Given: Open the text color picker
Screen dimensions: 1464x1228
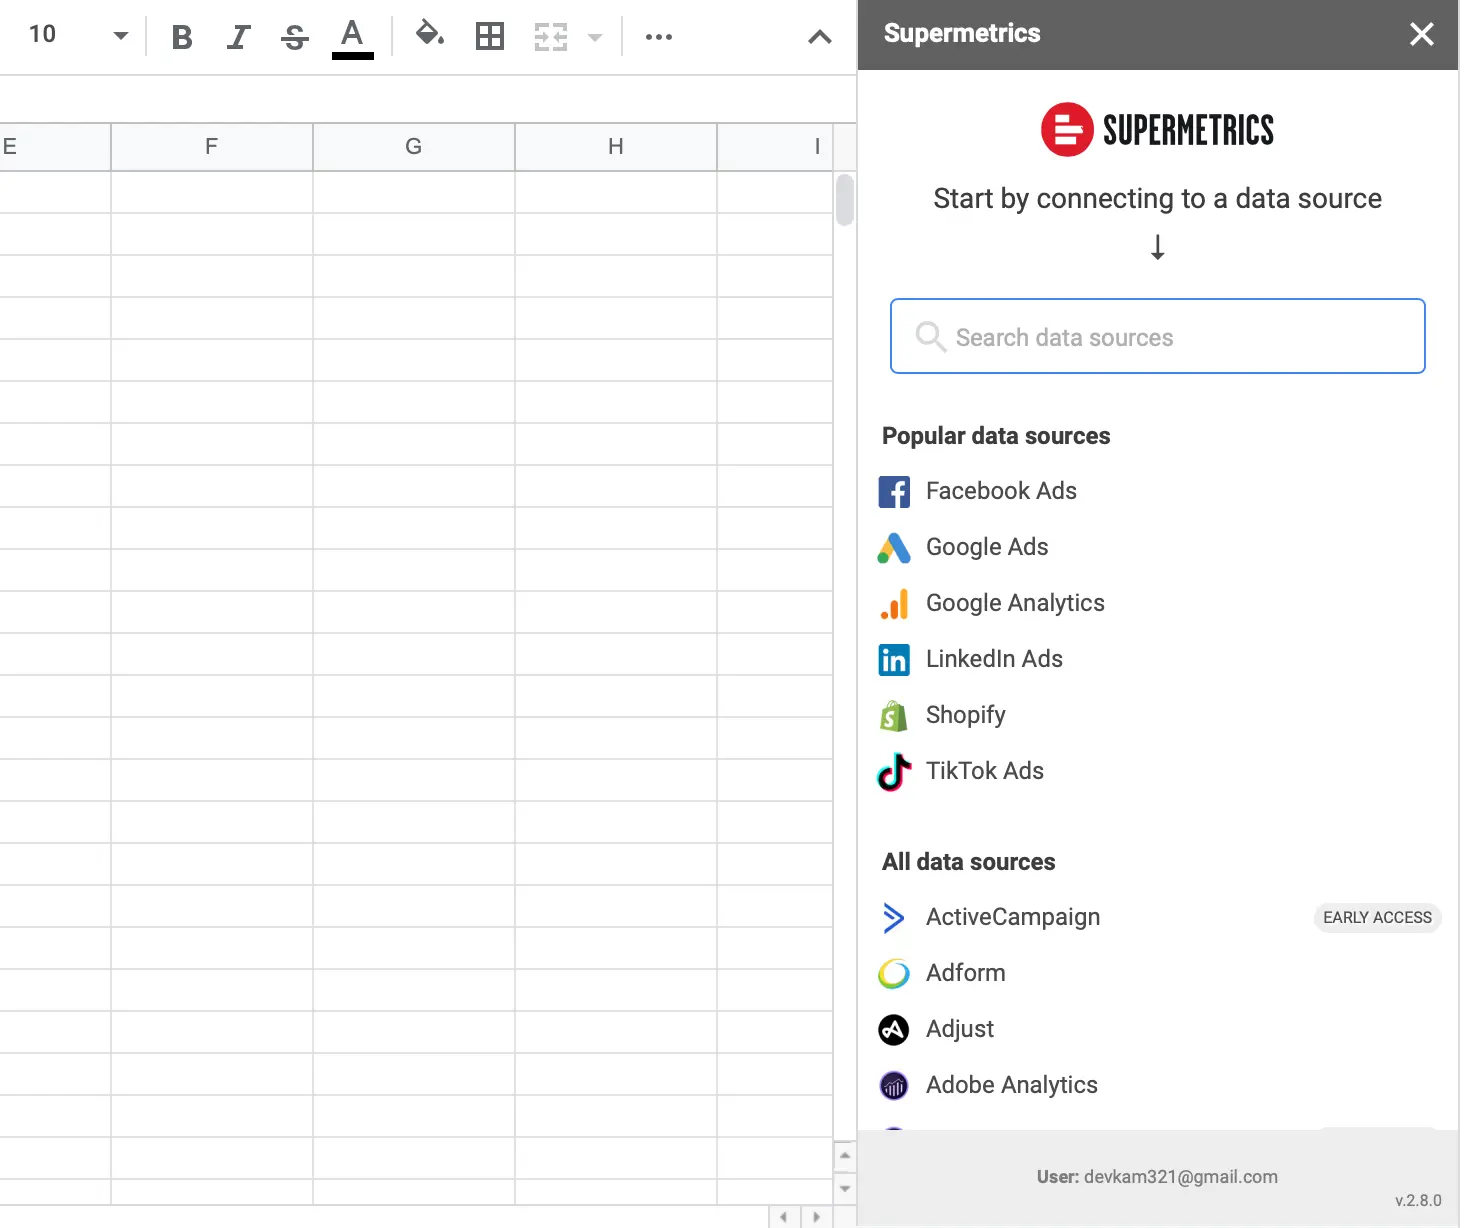Looking at the screenshot, I should point(352,37).
